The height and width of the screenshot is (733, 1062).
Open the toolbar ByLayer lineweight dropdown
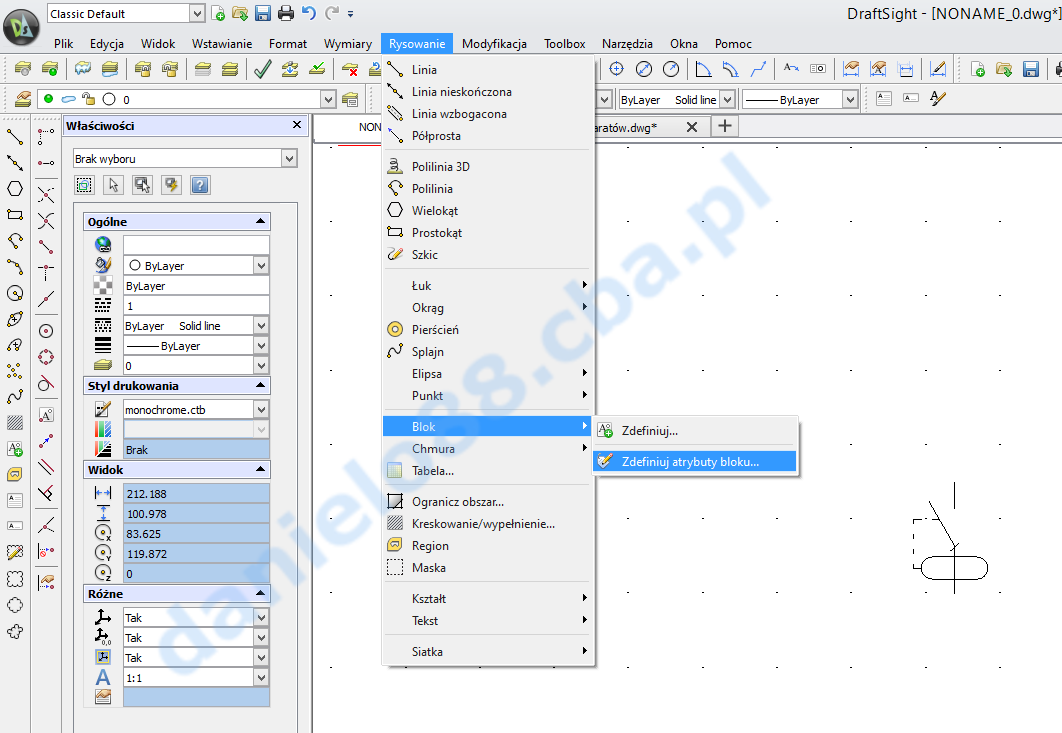(850, 100)
